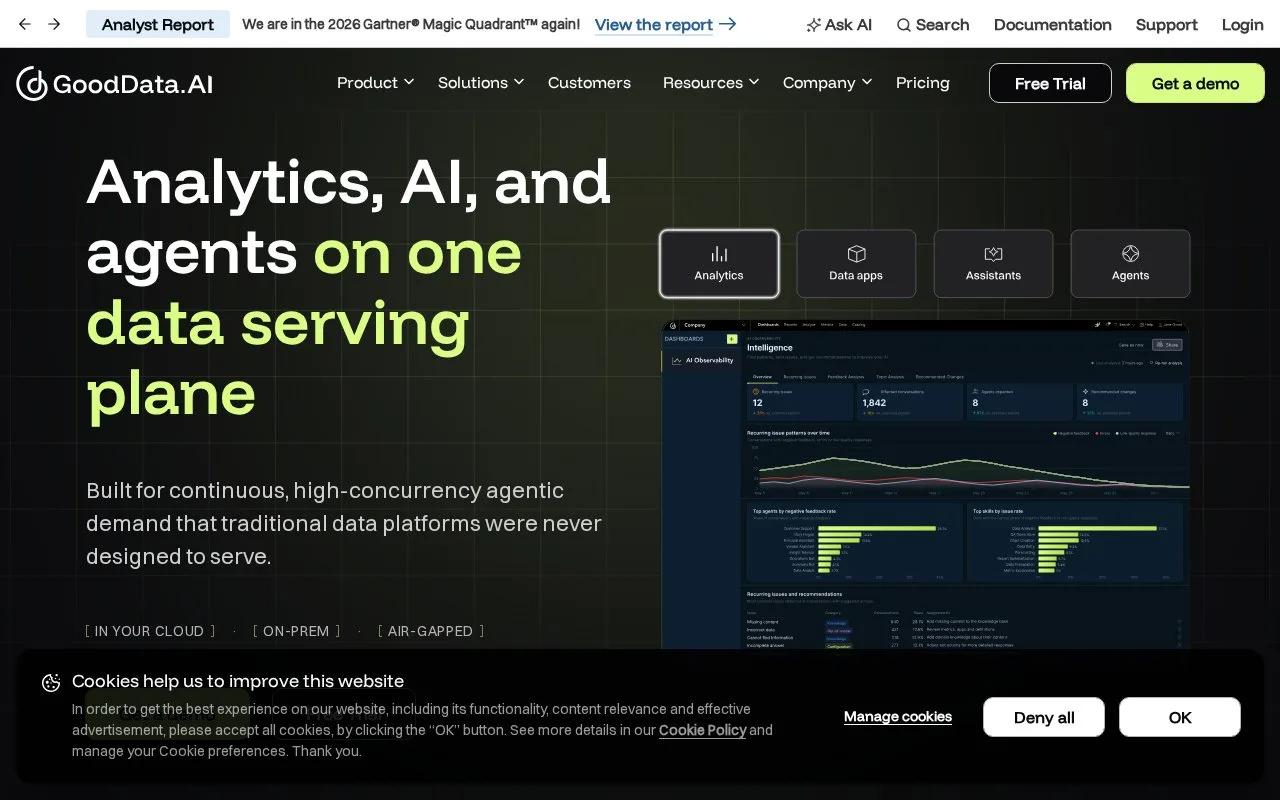
Task: Open the GoodData.AI logo home link
Action: 115,84
